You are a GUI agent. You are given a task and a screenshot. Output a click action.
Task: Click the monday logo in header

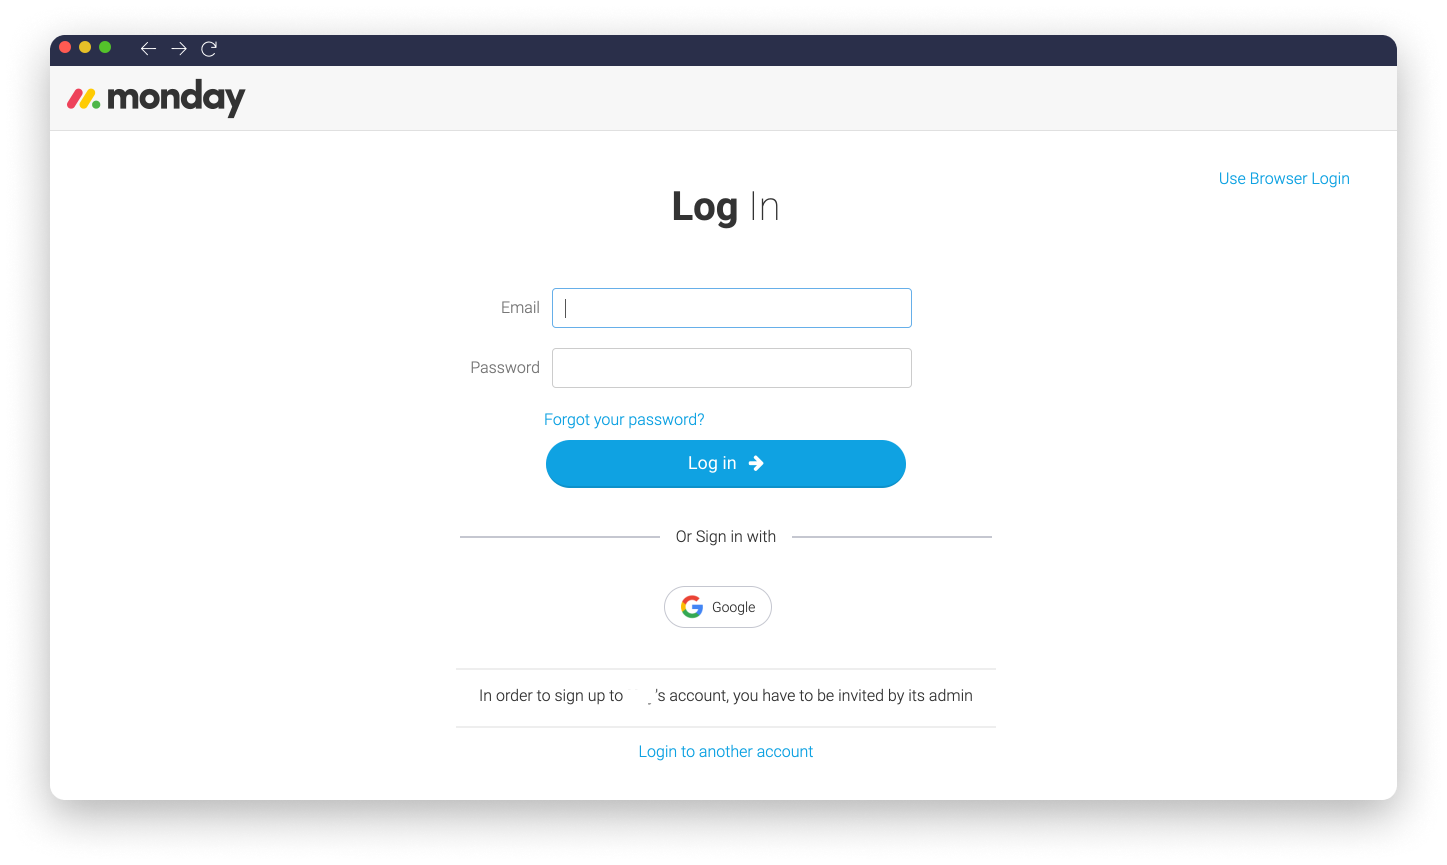156,98
